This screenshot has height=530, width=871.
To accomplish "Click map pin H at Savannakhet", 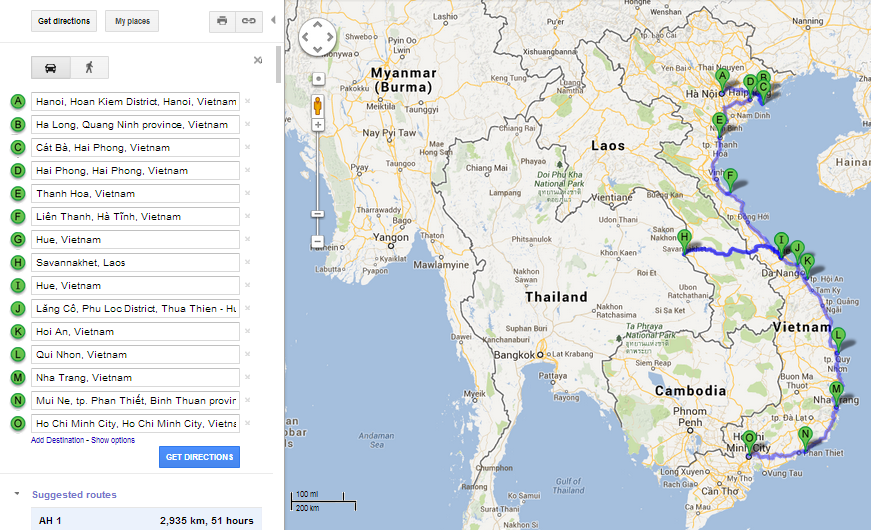I will tap(684, 241).
